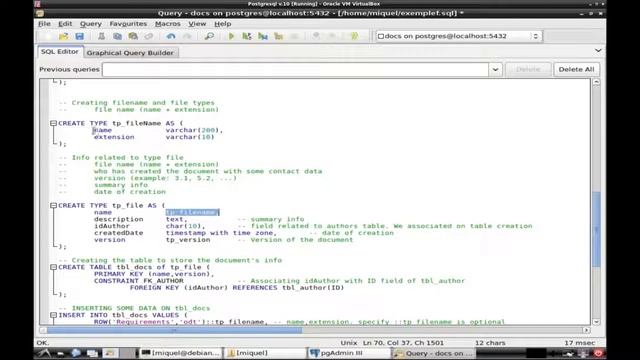The image size is (640, 360).
Task: Clear edit window toolbar icon
Action: (x=149, y=36)
